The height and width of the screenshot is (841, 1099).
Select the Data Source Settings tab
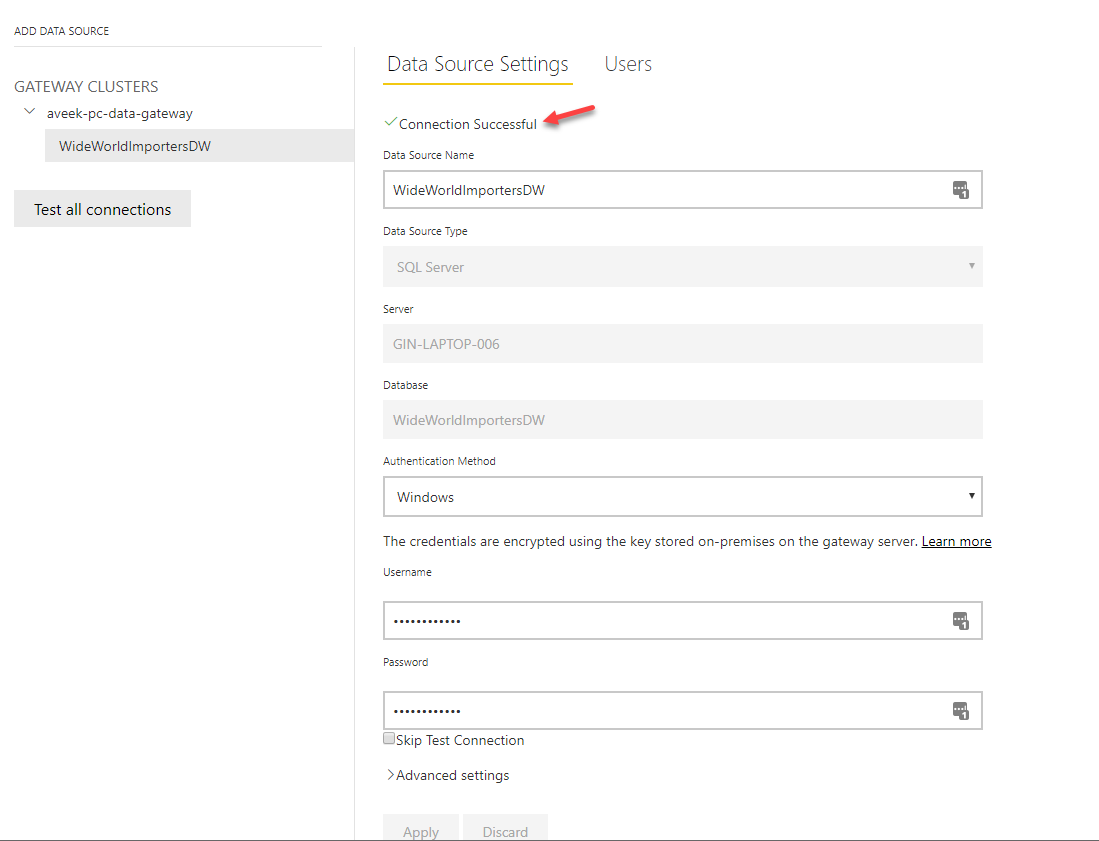point(477,64)
